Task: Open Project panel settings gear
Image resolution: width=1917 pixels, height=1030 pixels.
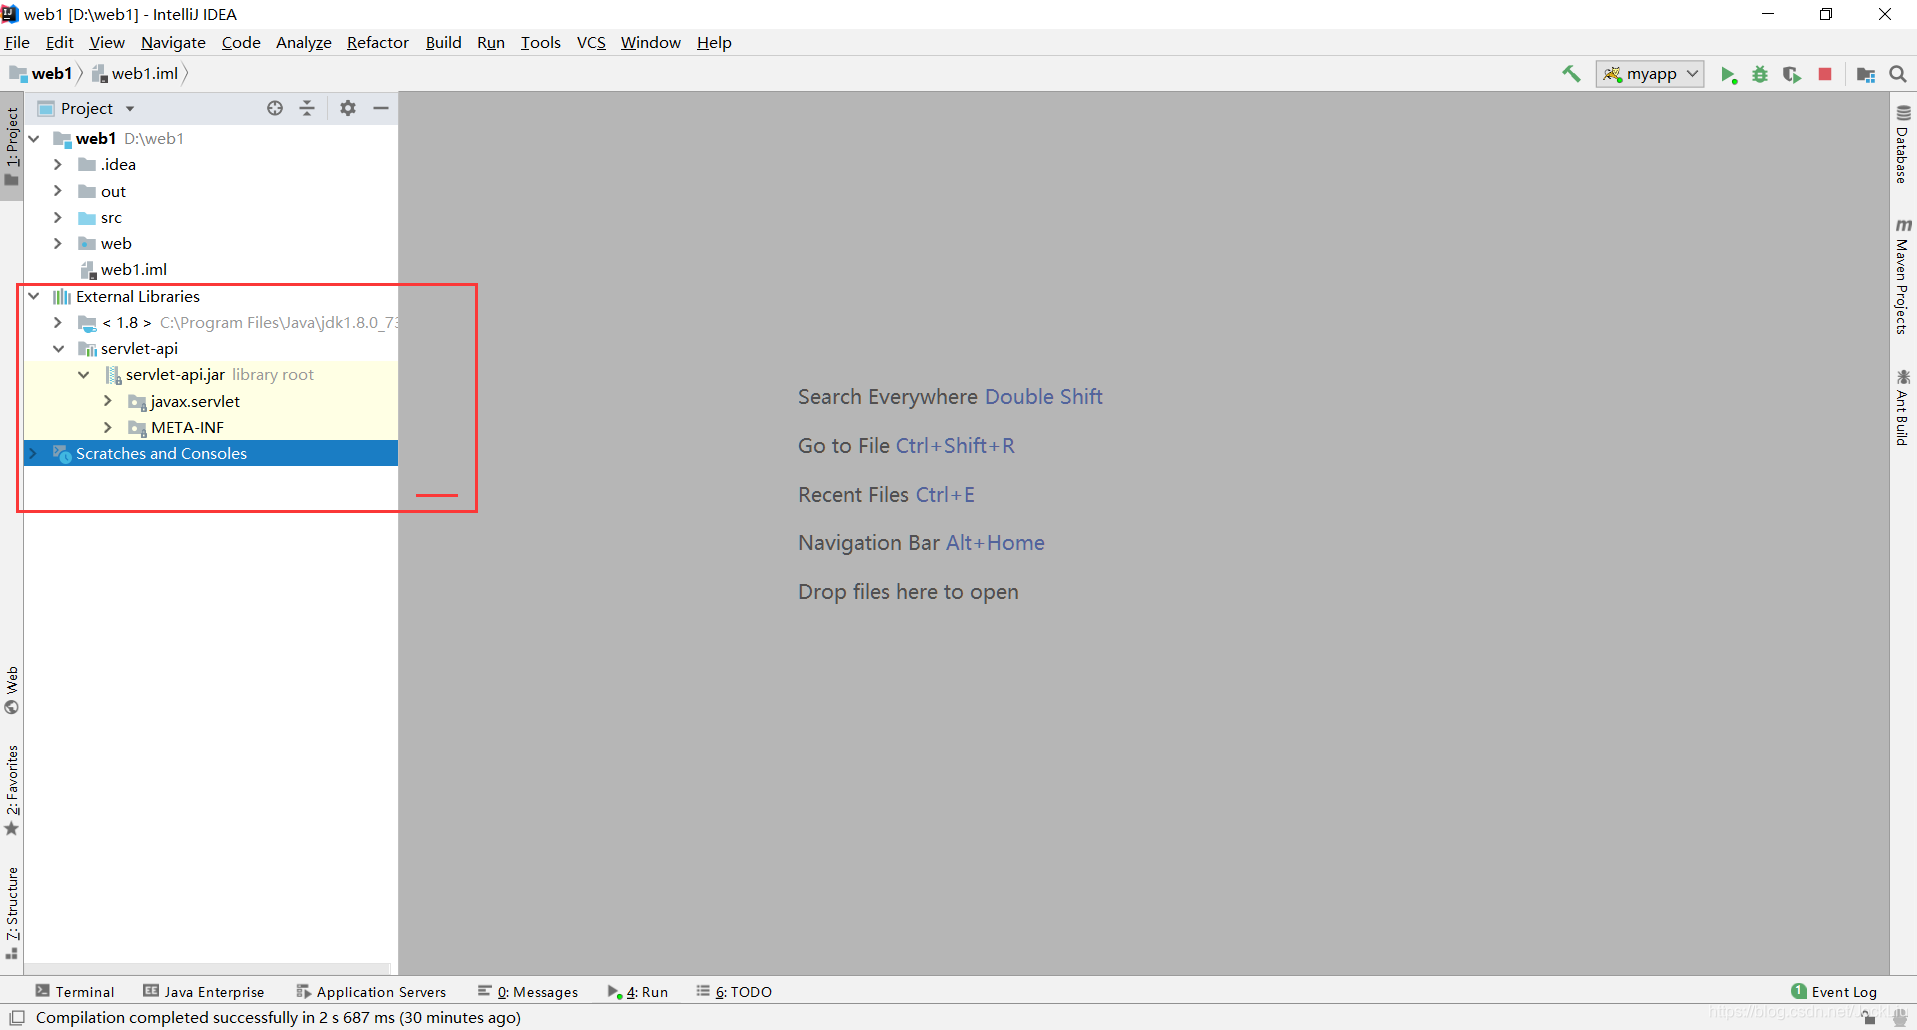Action: (x=348, y=108)
